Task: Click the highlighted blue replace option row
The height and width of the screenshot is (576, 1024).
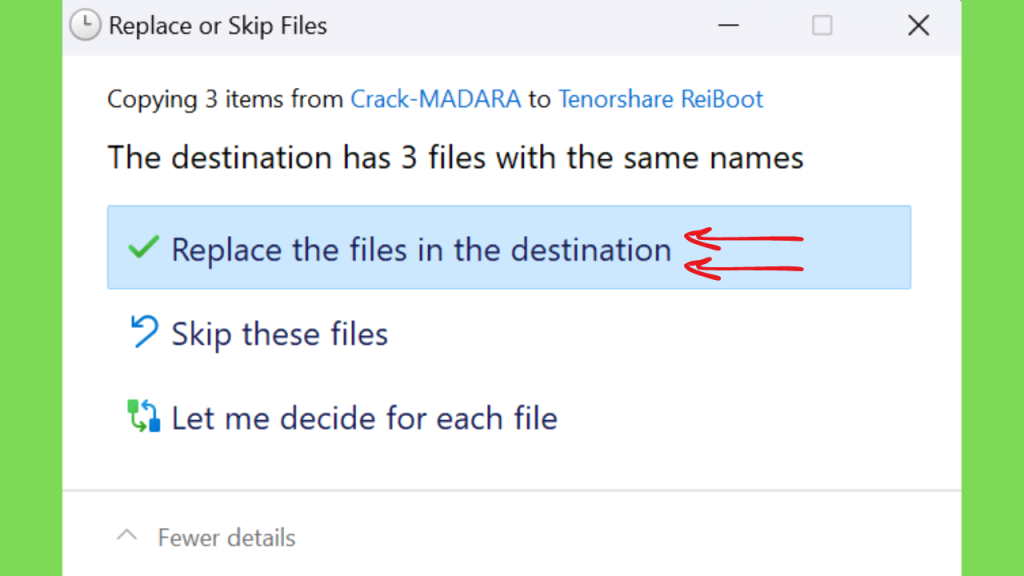Action: tap(509, 248)
